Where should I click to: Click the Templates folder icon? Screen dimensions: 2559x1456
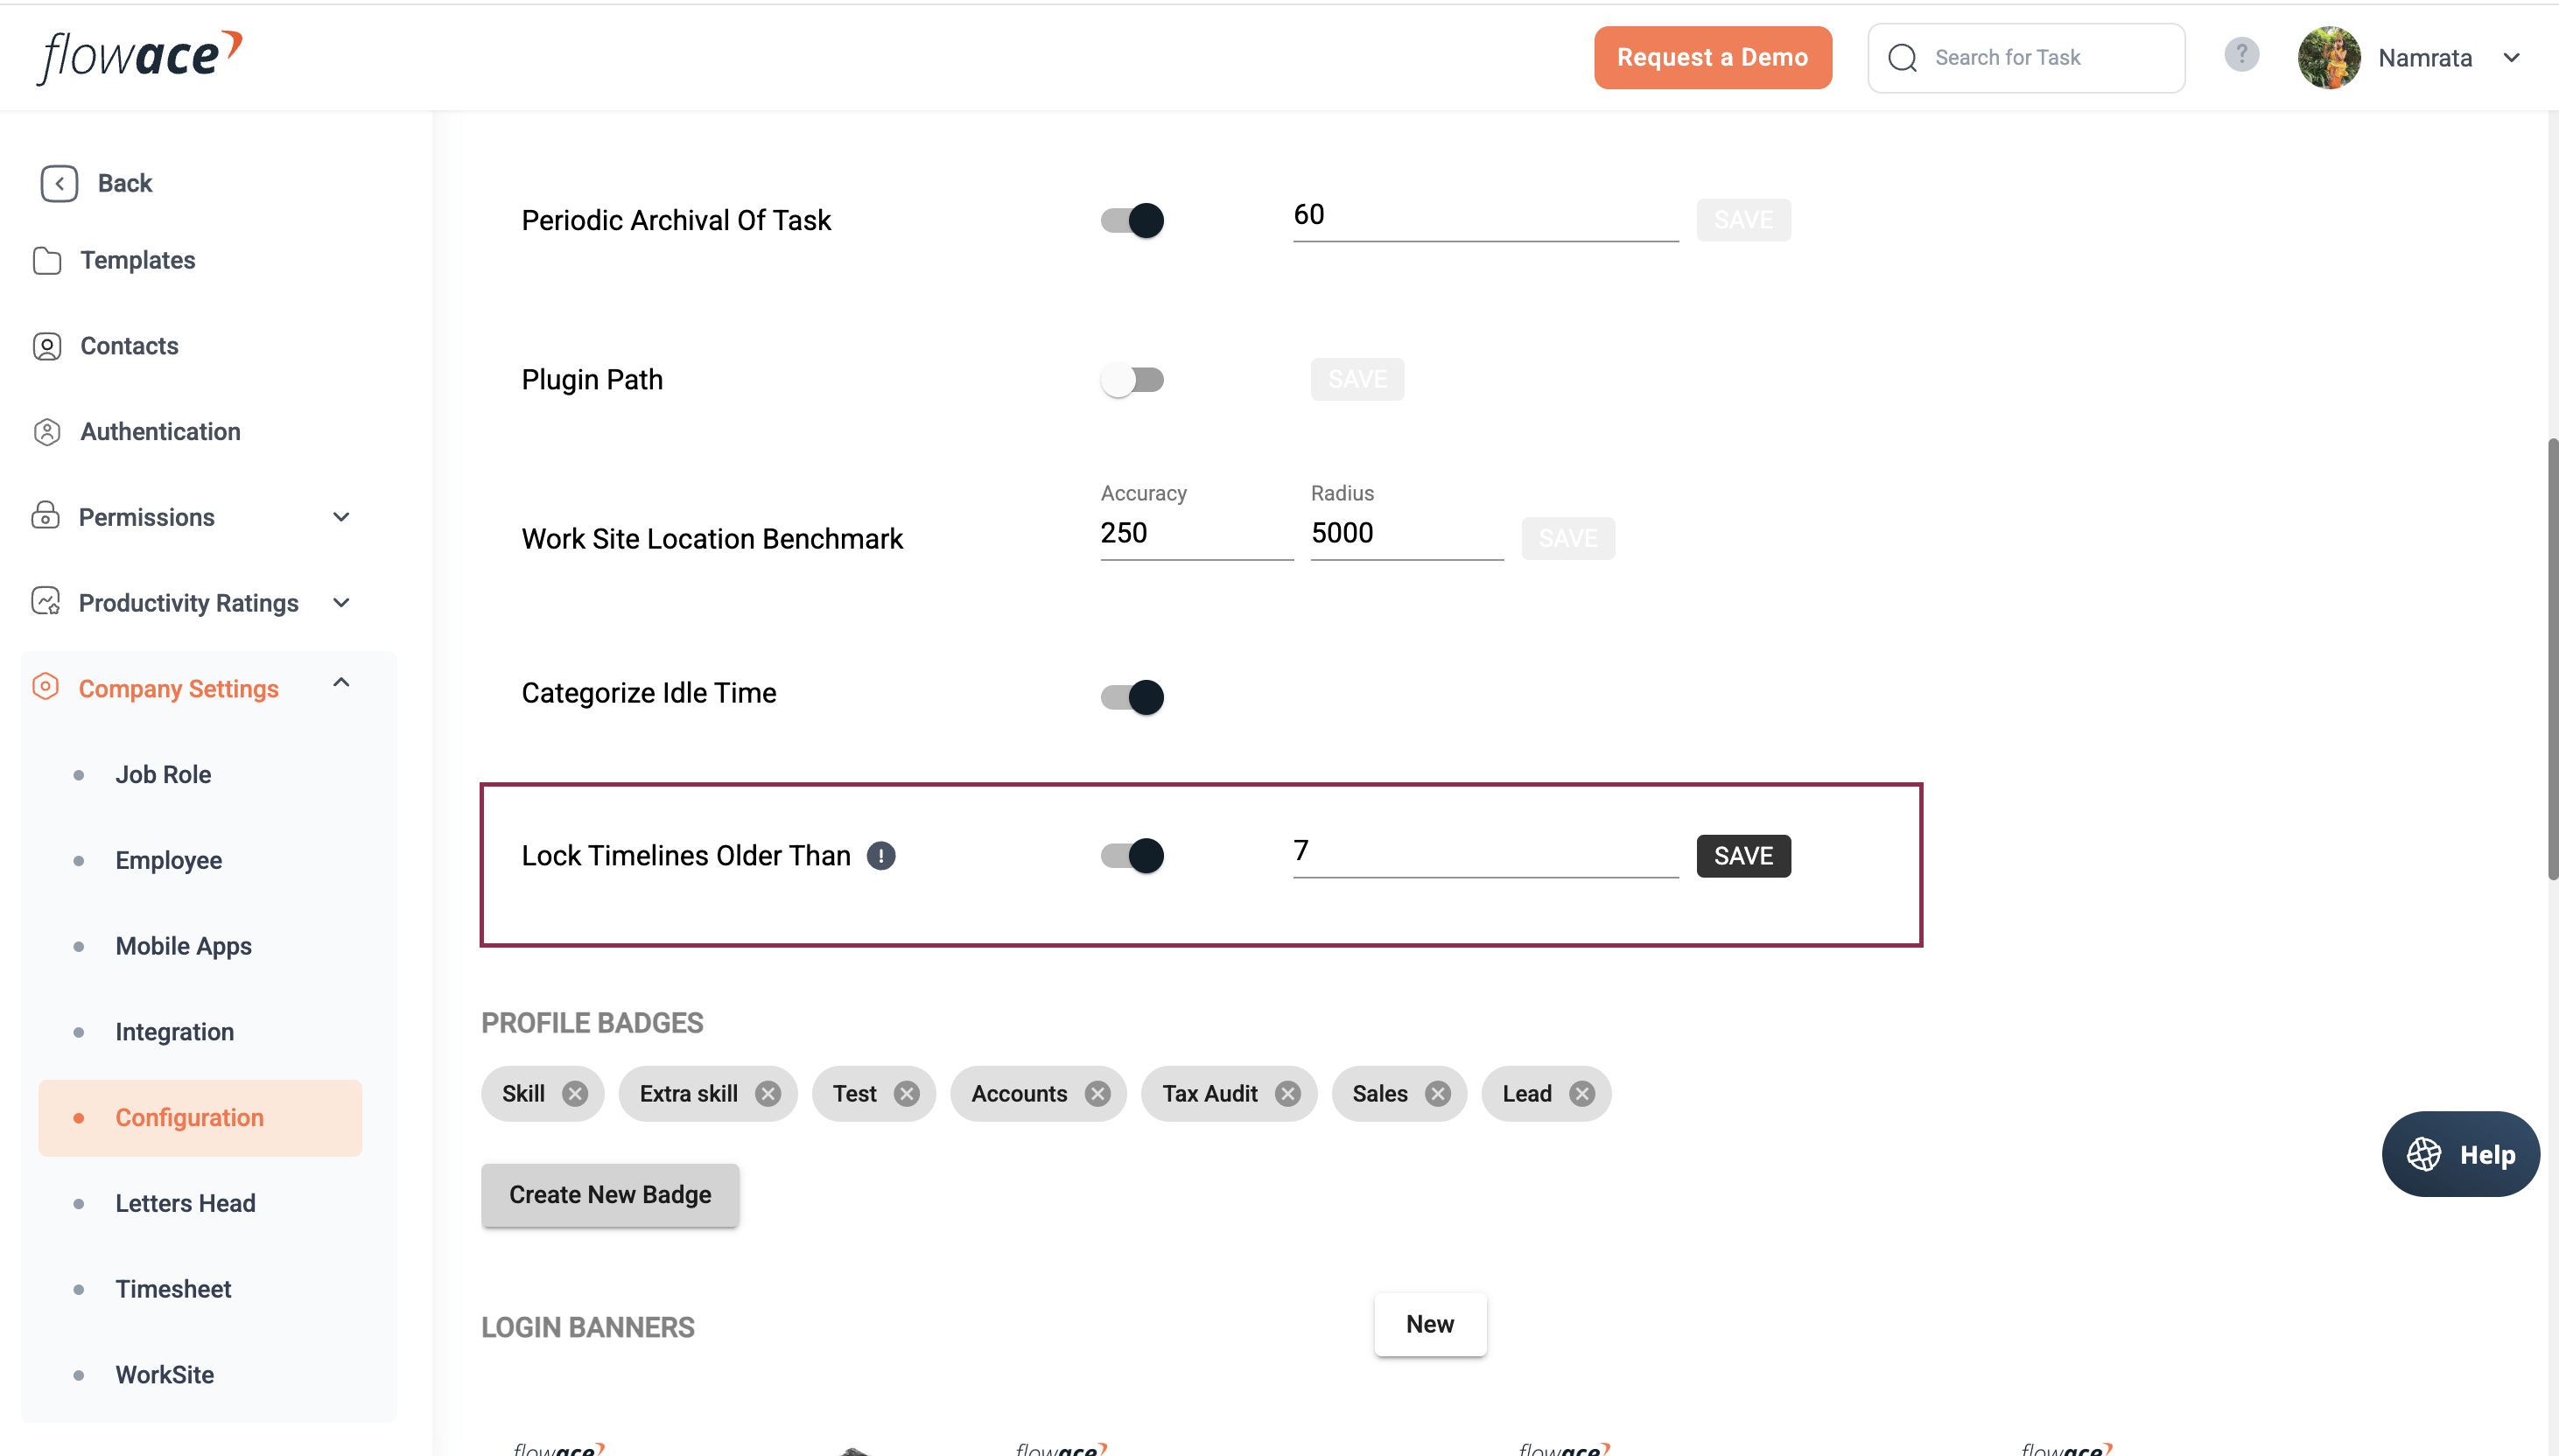tap(47, 260)
